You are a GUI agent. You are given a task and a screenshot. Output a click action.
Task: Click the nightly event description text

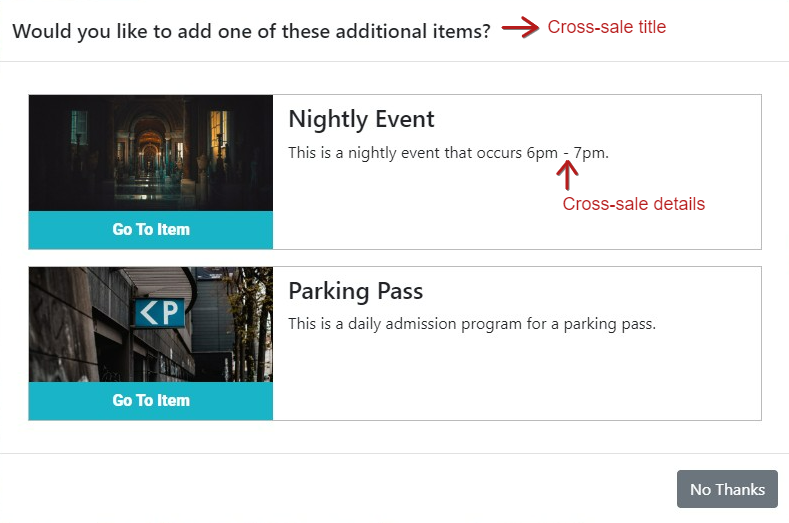coord(448,153)
